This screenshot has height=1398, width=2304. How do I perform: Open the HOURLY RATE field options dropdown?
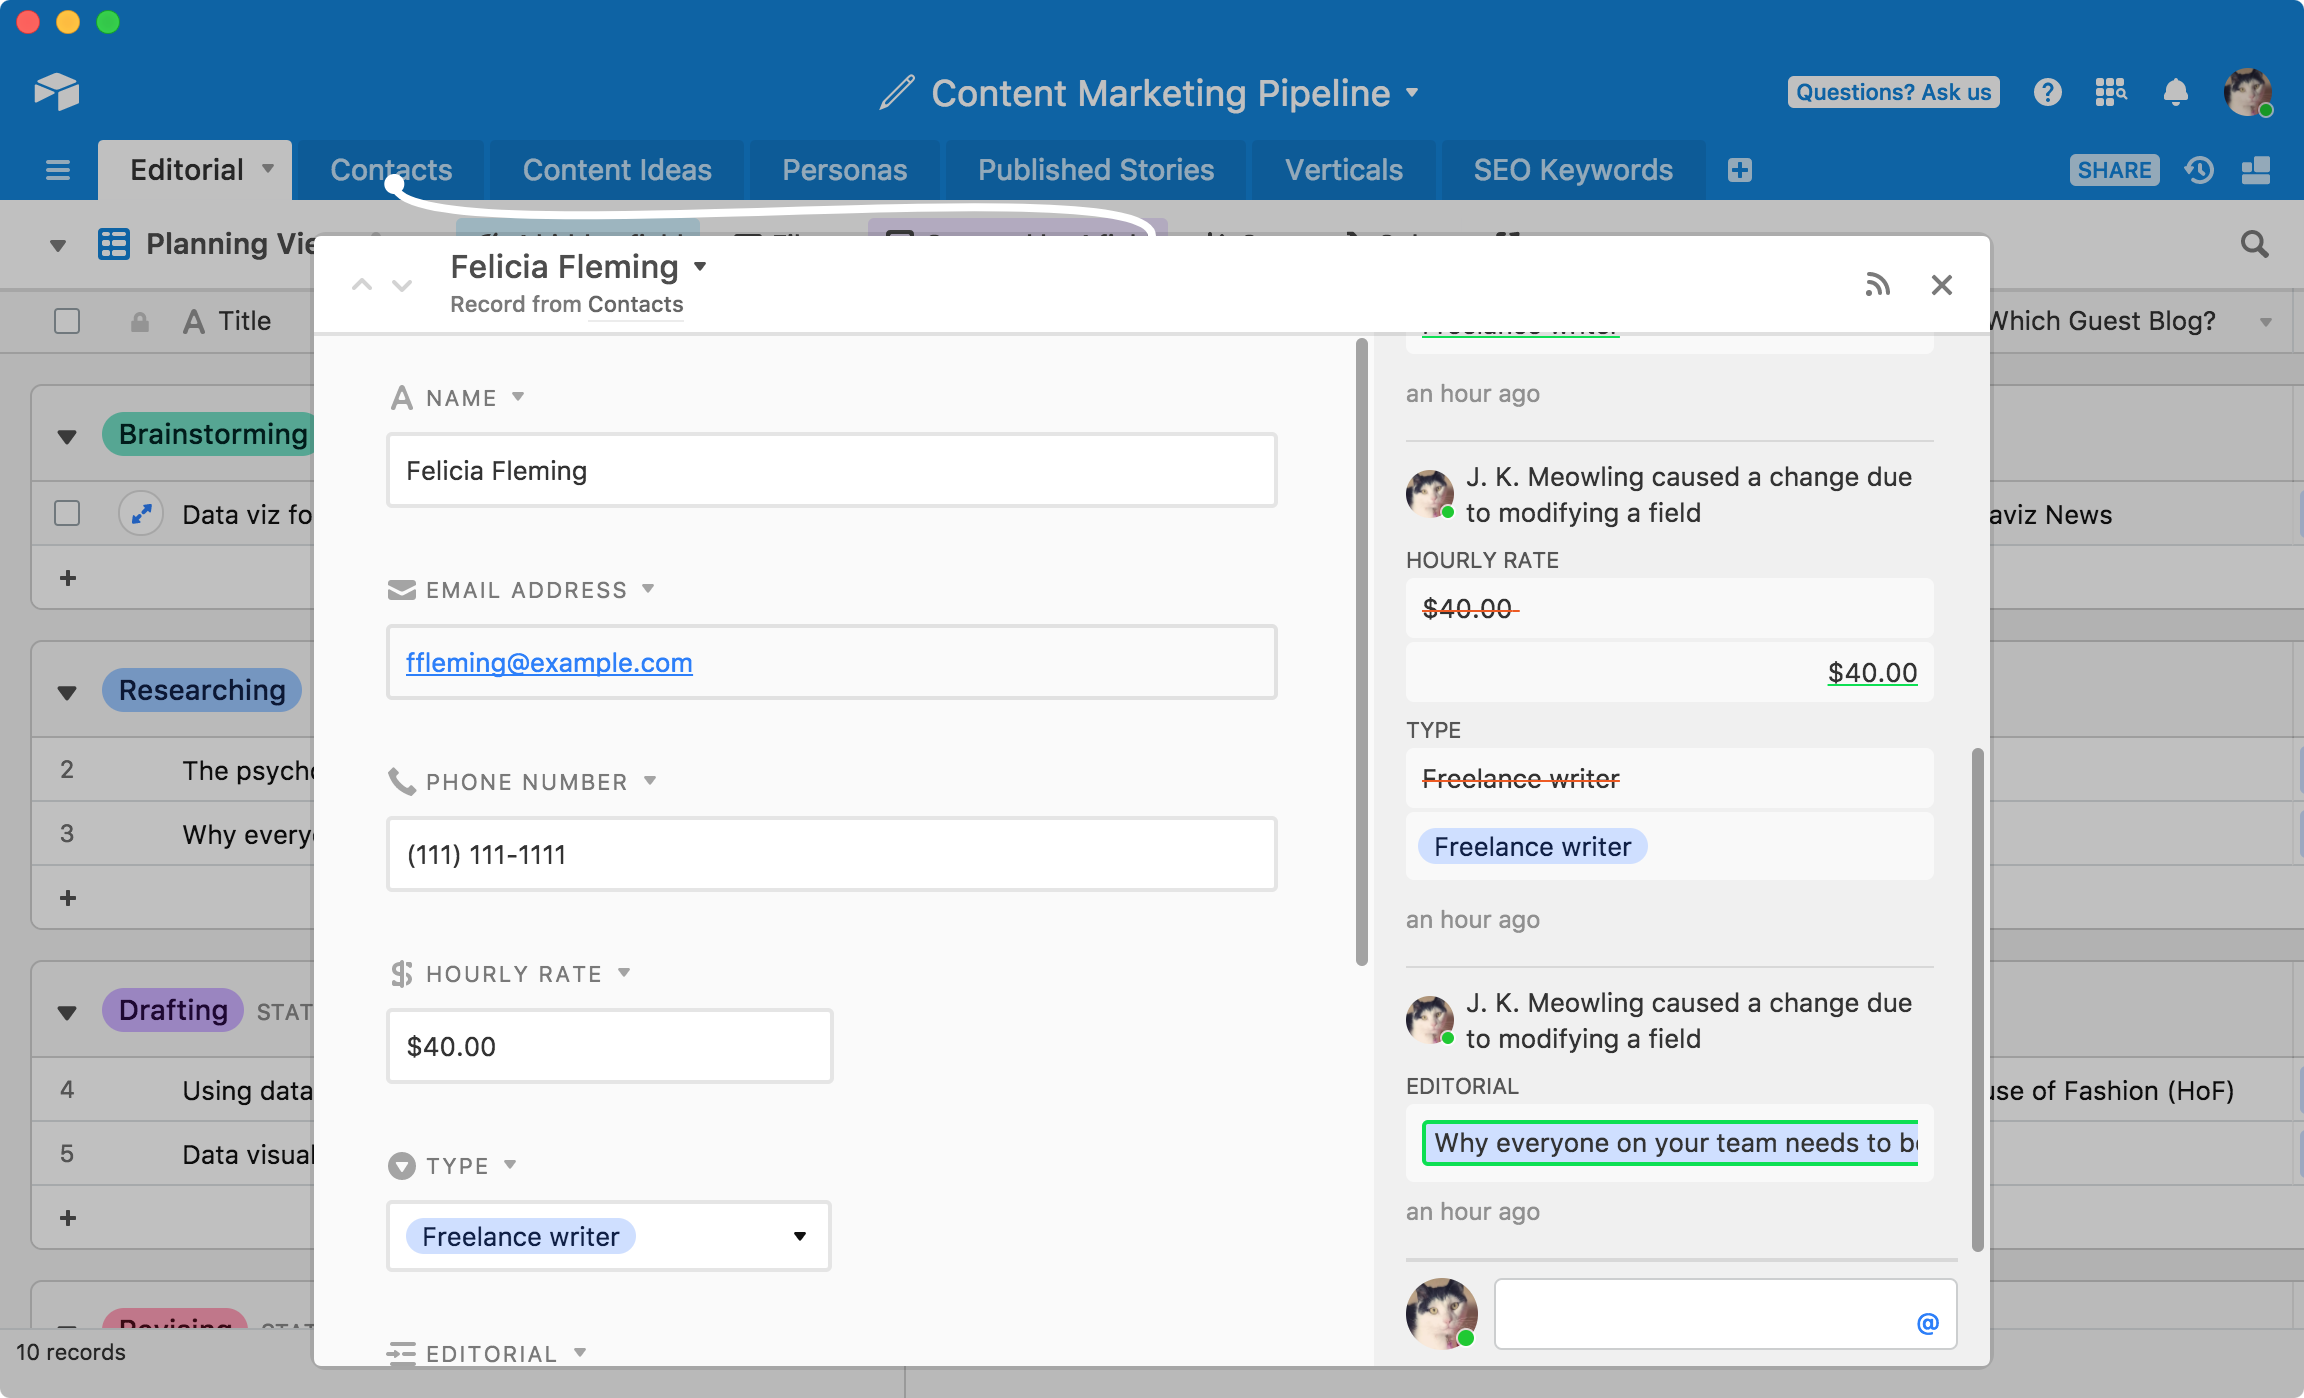coord(624,973)
